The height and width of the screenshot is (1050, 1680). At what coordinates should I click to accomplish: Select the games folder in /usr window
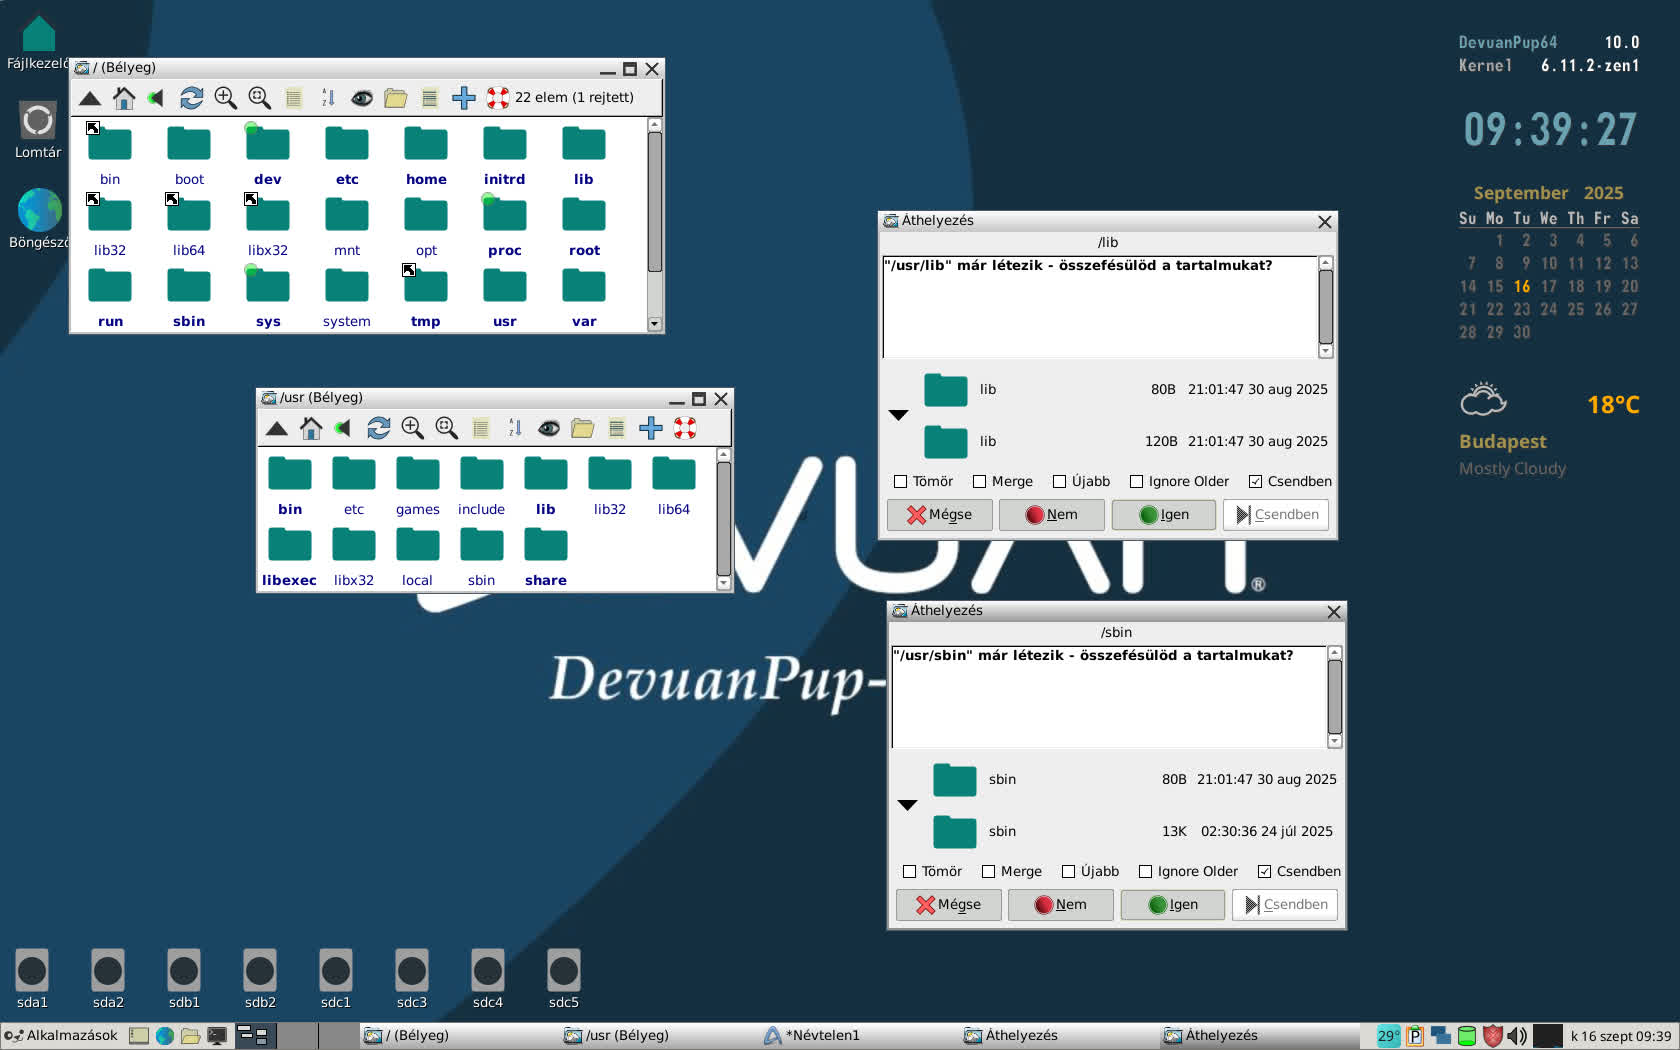pos(418,486)
